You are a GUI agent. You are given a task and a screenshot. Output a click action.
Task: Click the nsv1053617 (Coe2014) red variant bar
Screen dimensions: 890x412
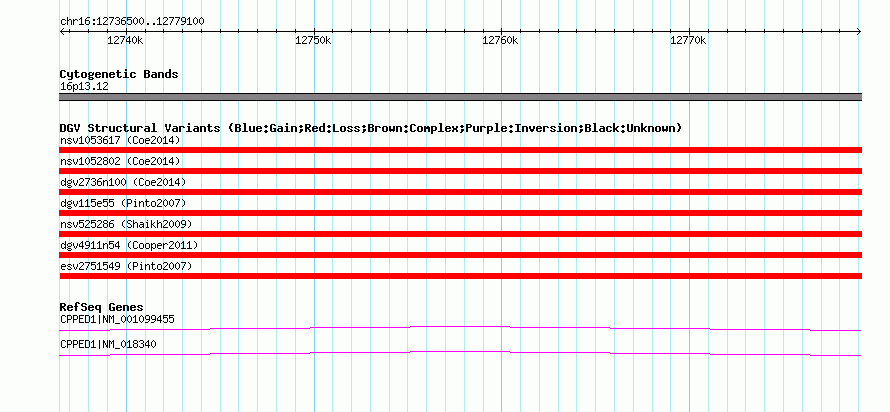coord(460,150)
